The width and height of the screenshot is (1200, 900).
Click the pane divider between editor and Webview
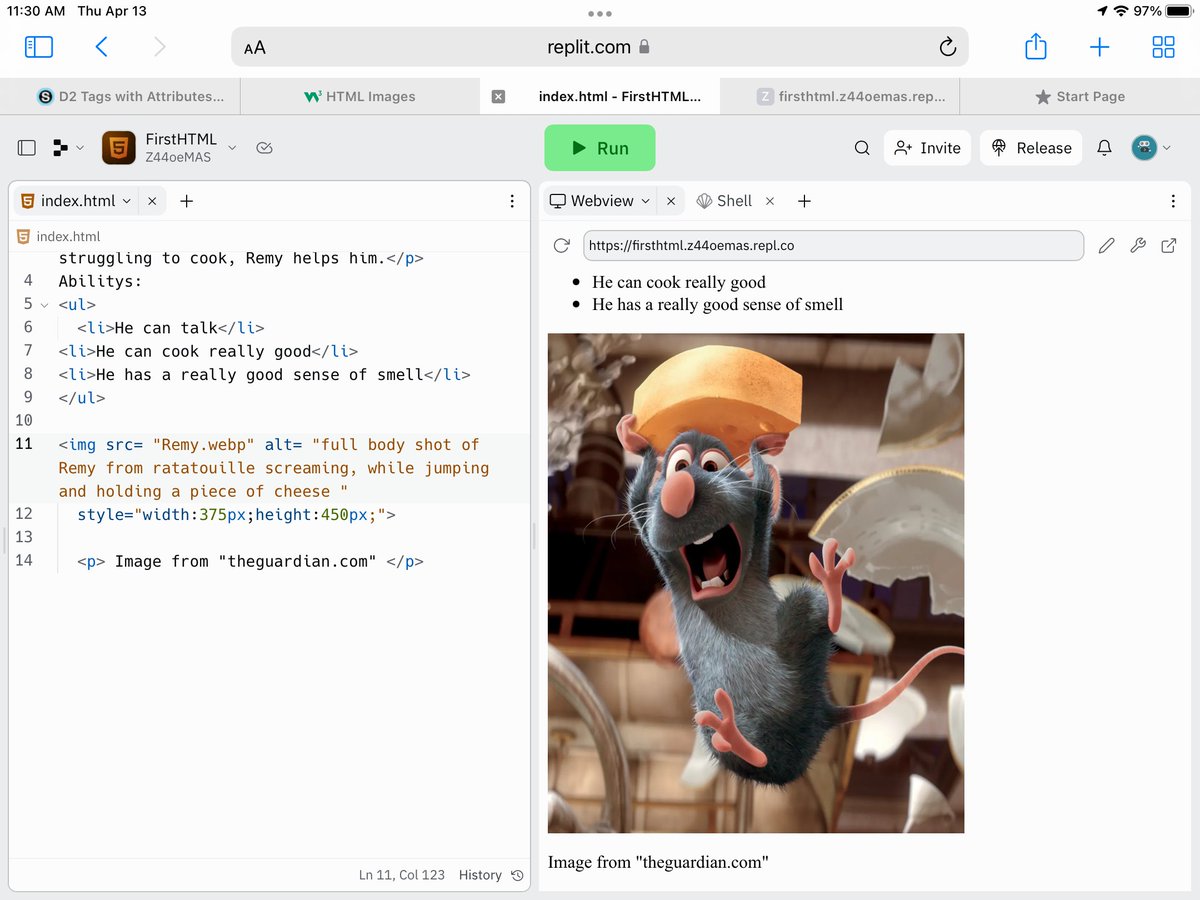point(535,536)
